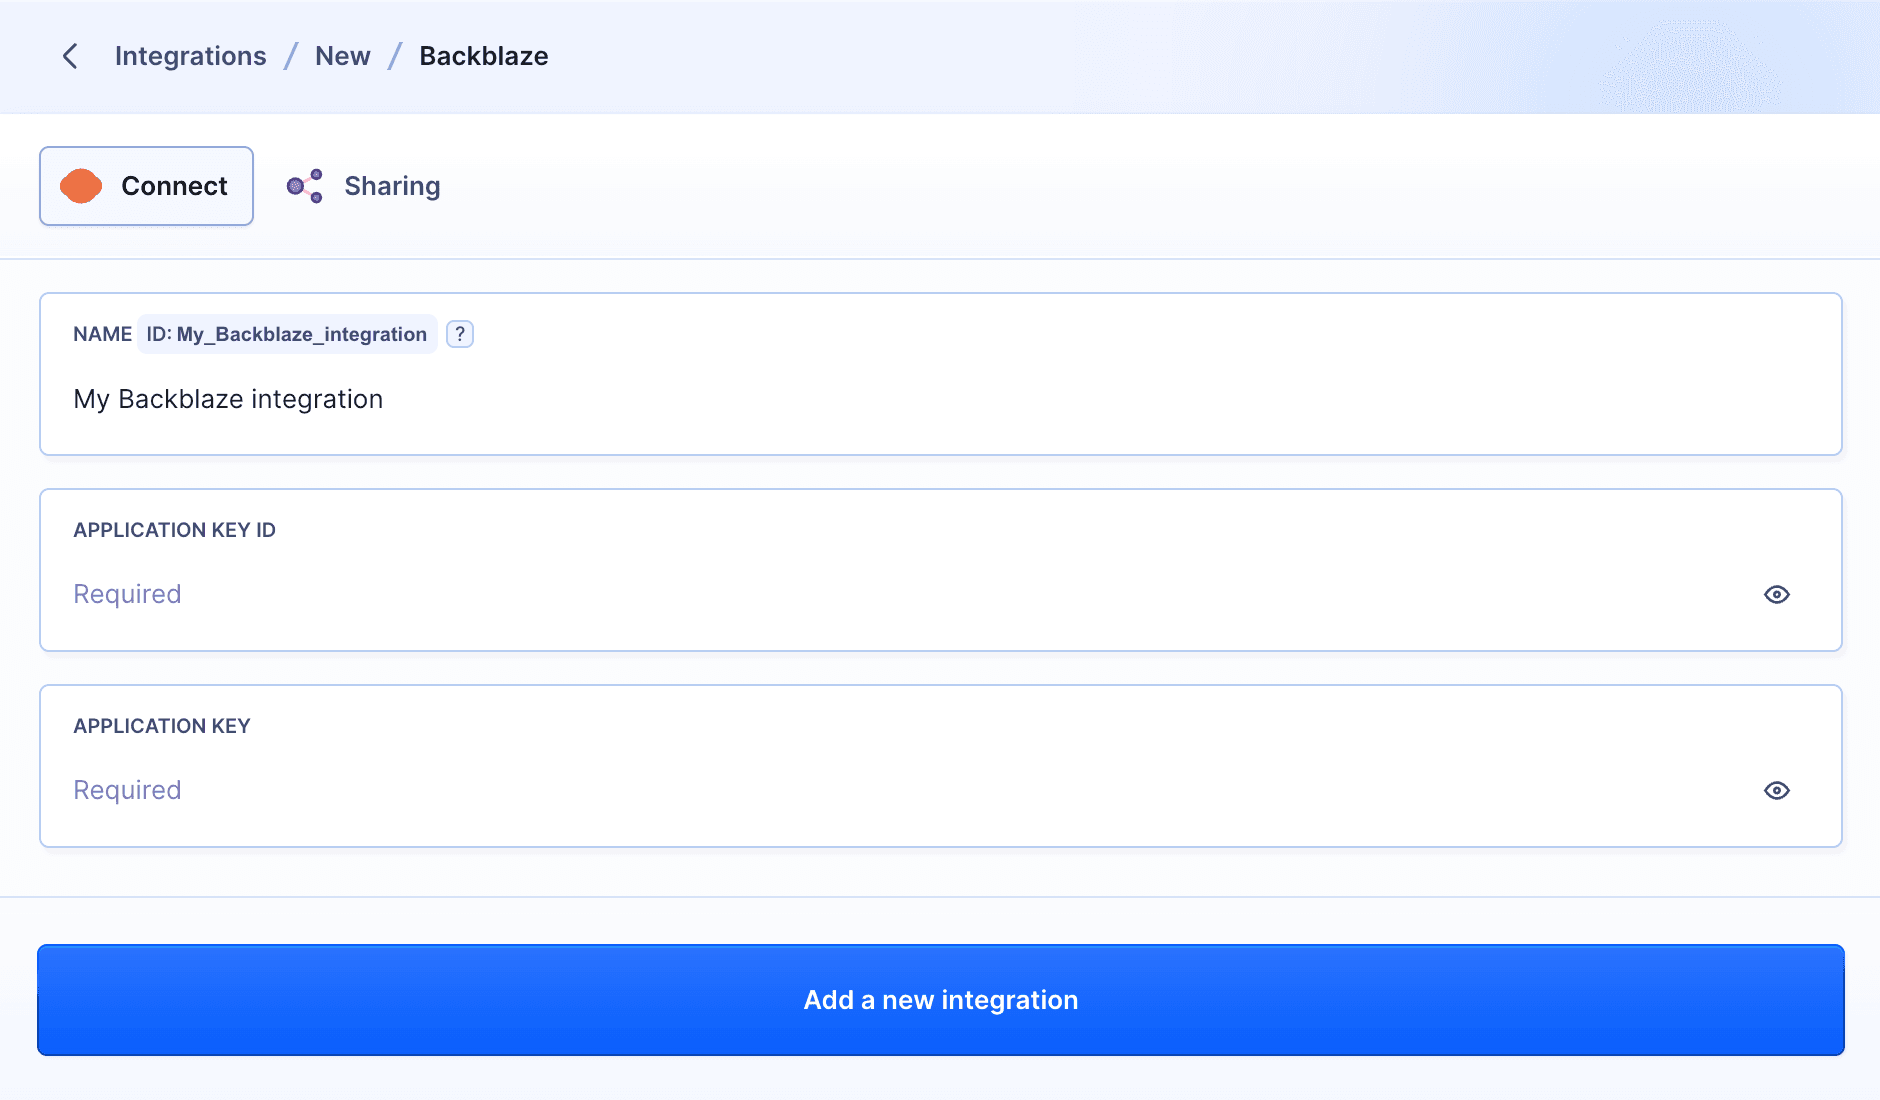Click the NAME field label
This screenshot has width=1880, height=1100.
[x=103, y=334]
